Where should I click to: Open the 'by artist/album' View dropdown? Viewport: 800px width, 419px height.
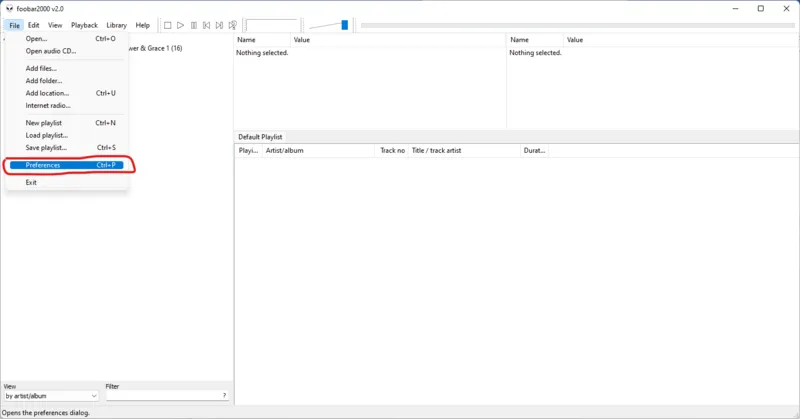(x=50, y=396)
